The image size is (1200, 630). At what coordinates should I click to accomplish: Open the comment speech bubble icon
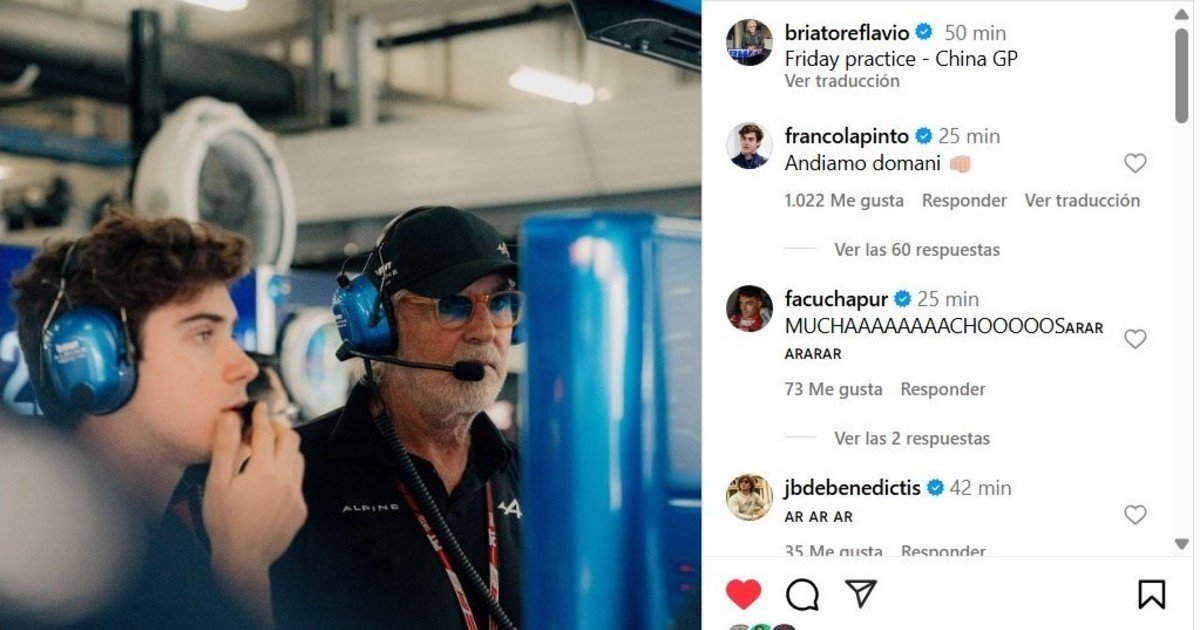click(802, 594)
